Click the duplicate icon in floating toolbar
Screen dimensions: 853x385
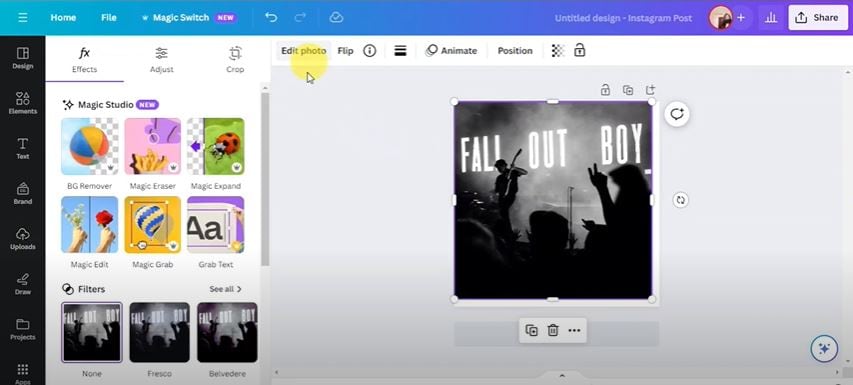[531, 330]
